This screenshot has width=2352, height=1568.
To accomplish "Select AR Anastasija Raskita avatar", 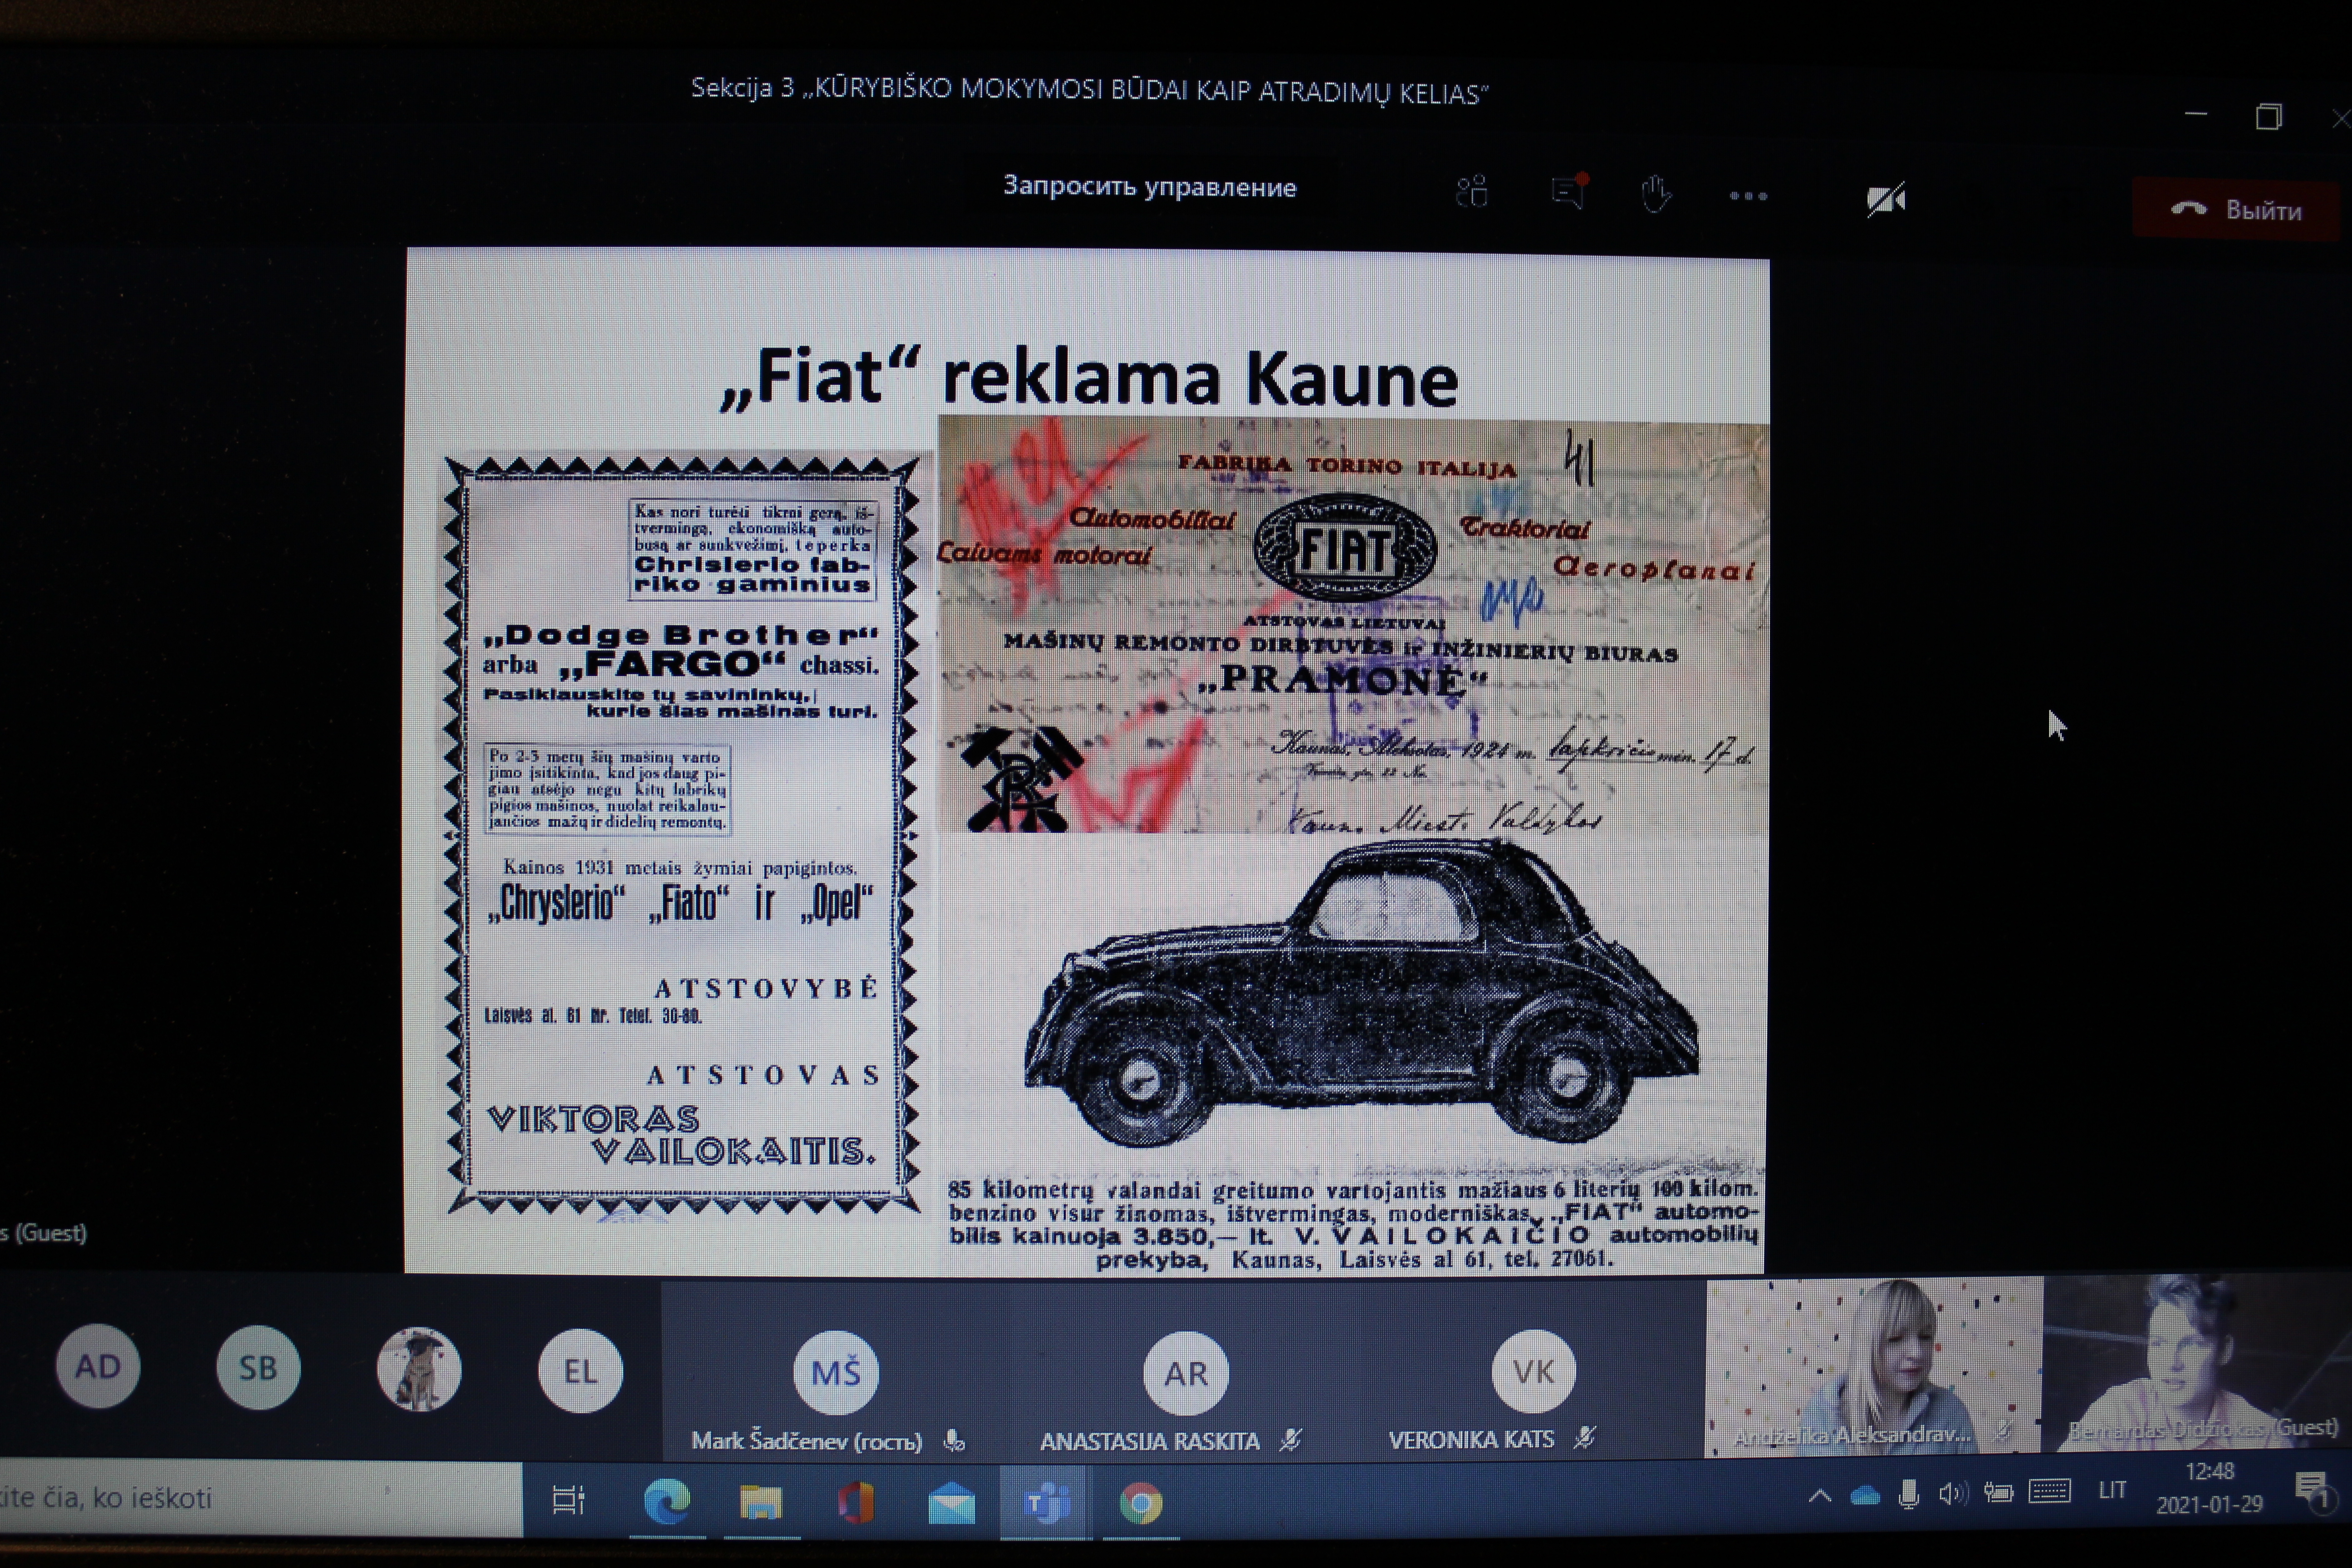I will (x=1186, y=1373).
